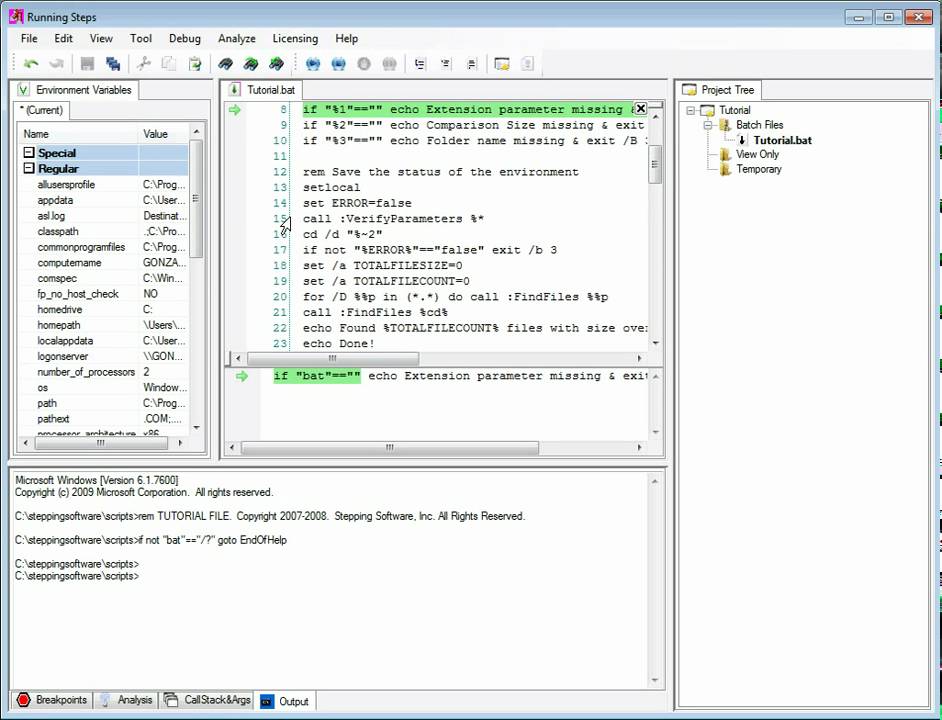Click the code editor vertical scrollbar thumb

[655, 163]
